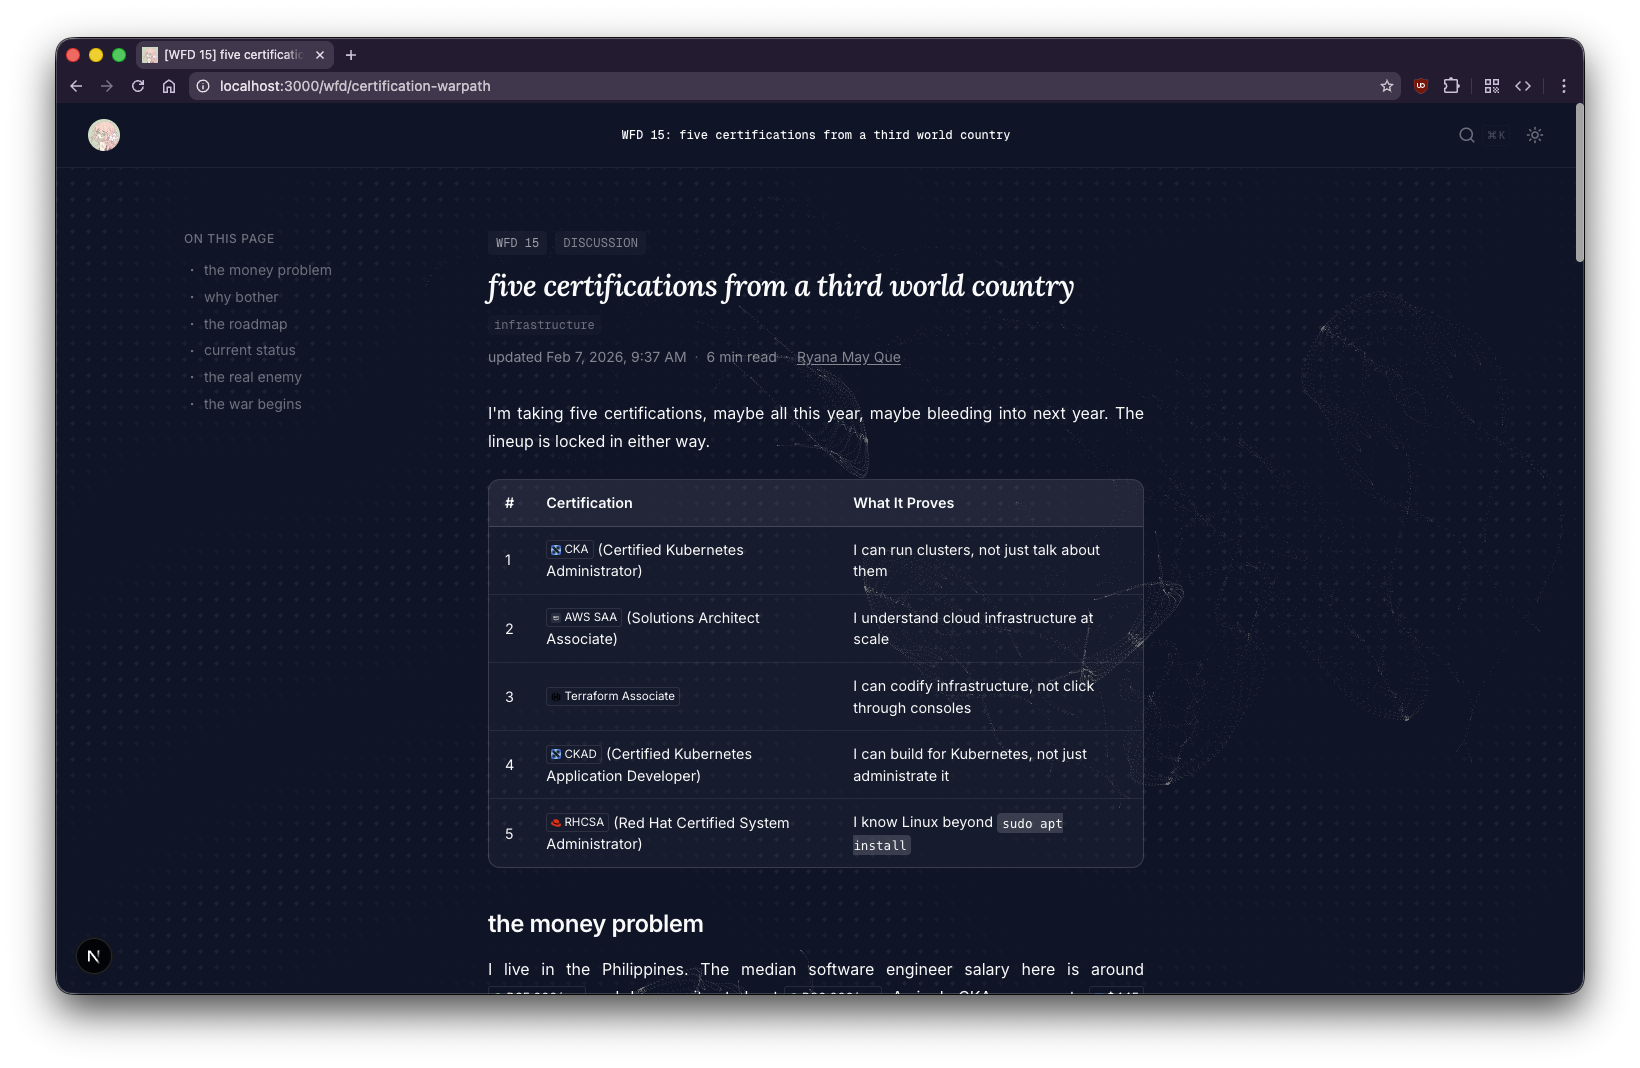Bookmark the page with the star icon
The image size is (1640, 1068).
click(1386, 86)
